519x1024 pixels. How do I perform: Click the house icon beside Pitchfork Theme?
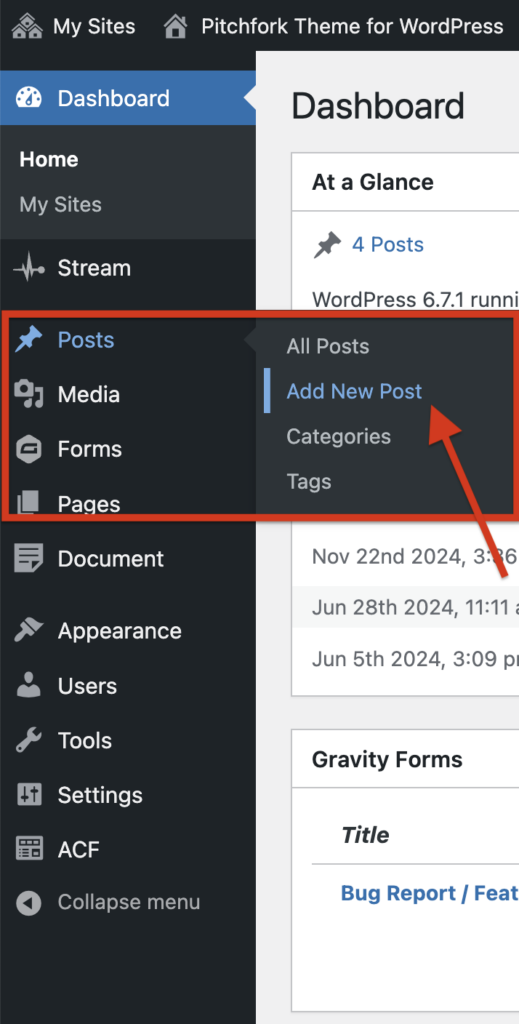coord(175,26)
